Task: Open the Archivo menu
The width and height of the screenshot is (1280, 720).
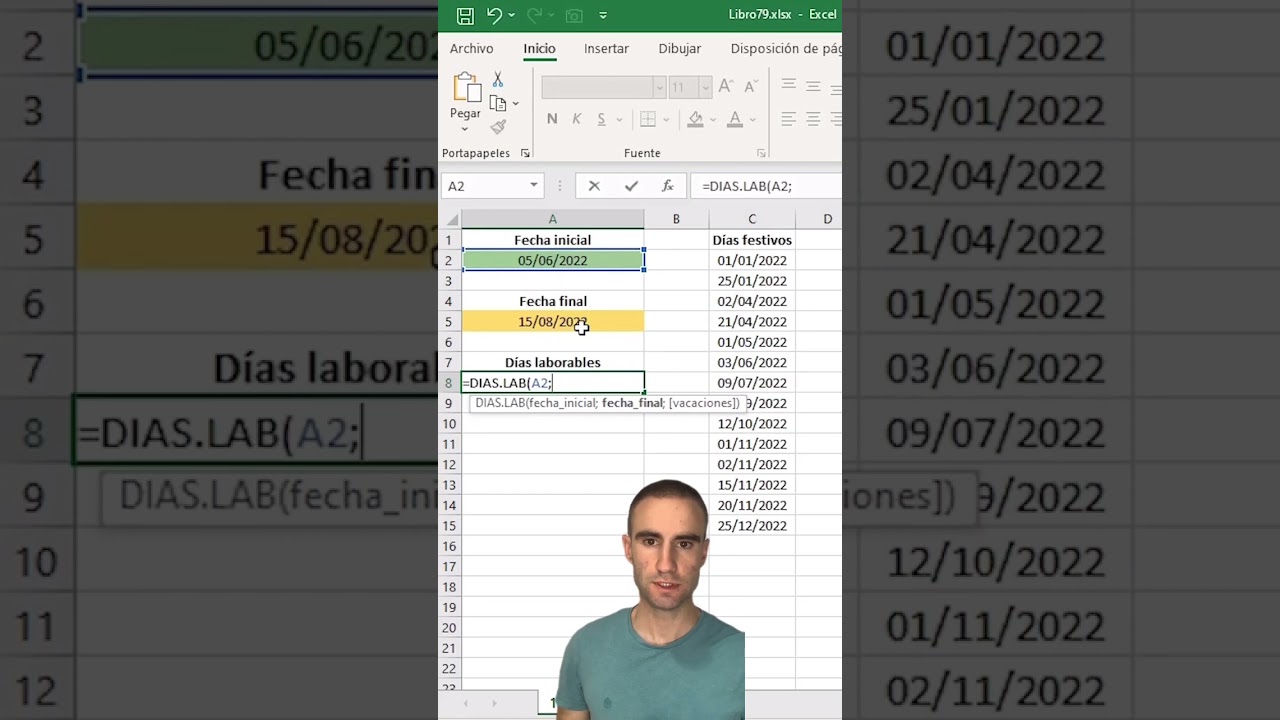Action: (x=471, y=48)
